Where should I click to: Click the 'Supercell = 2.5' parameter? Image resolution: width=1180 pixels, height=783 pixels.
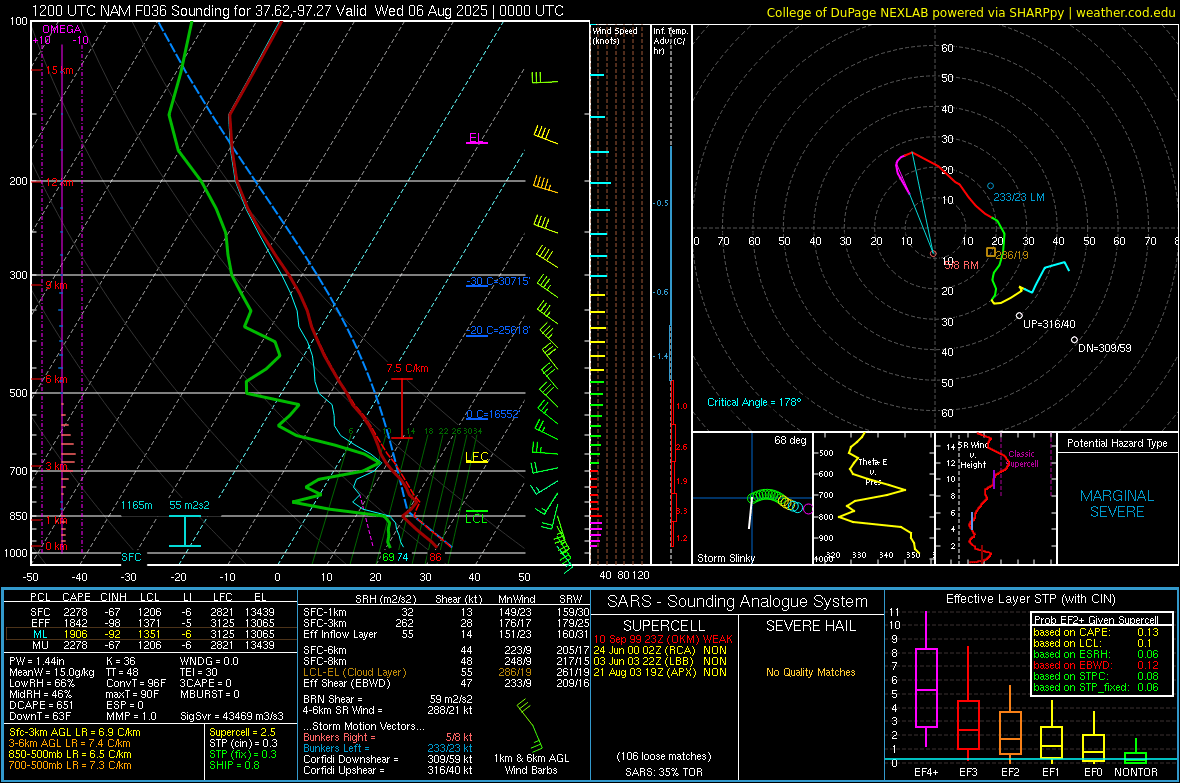coord(242,732)
